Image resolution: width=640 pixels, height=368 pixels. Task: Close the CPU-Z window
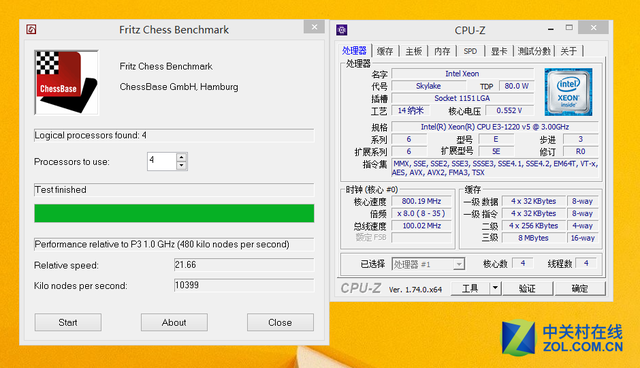593,27
